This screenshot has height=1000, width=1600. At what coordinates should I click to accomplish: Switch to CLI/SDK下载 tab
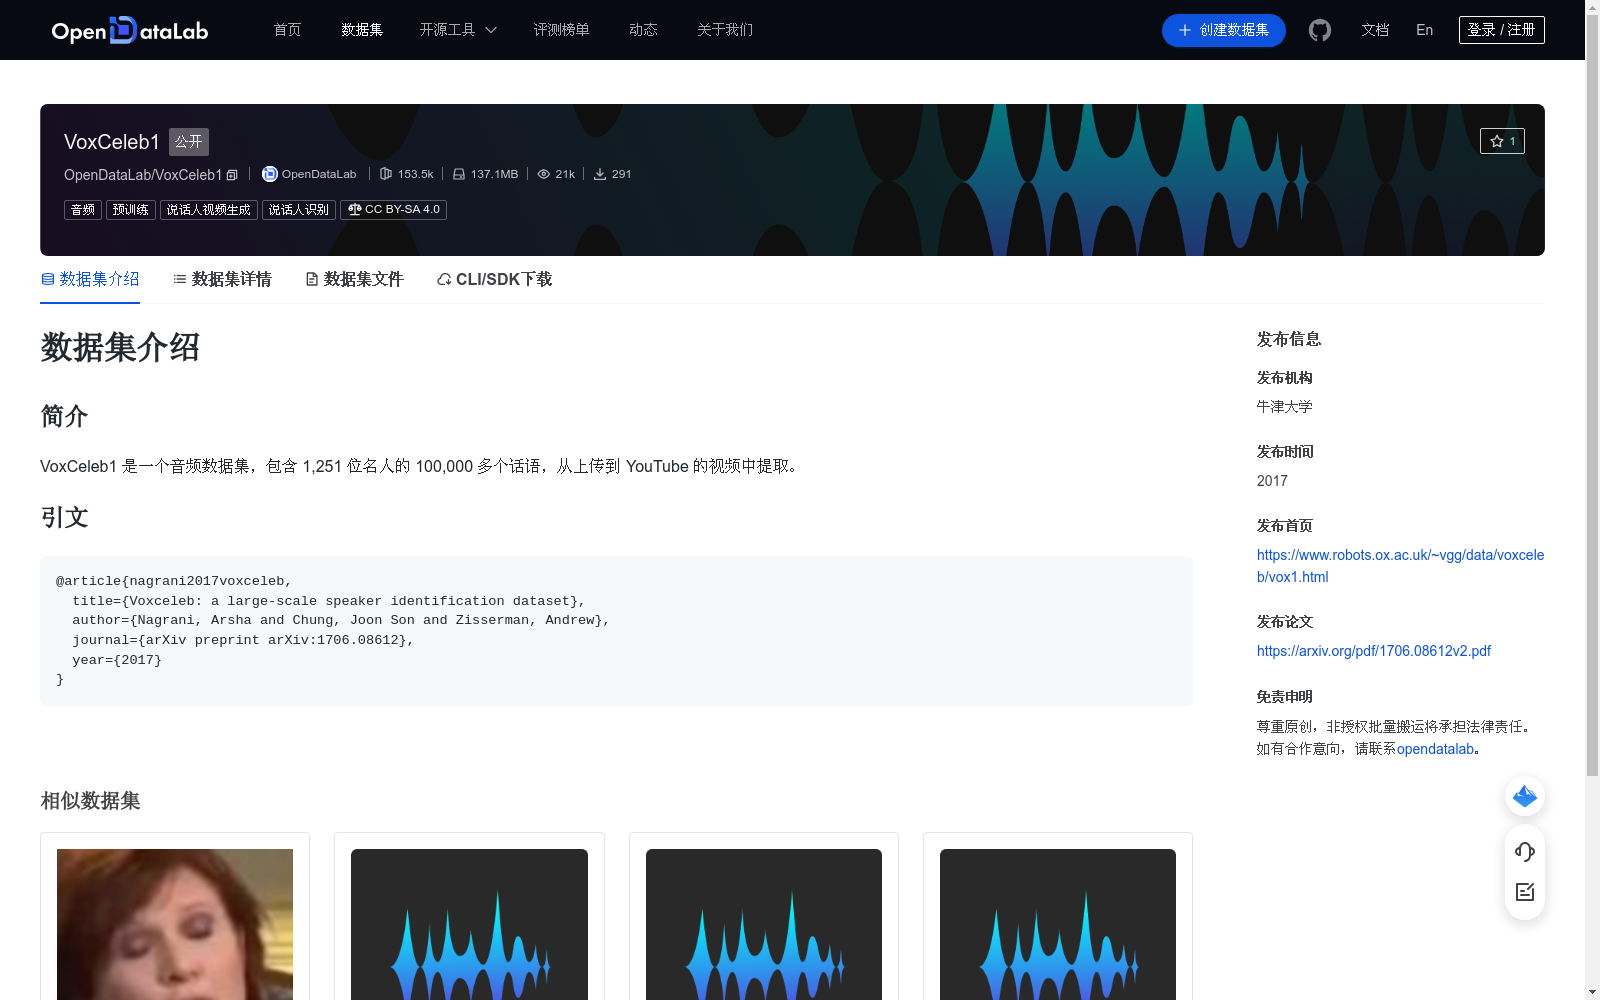click(x=494, y=279)
